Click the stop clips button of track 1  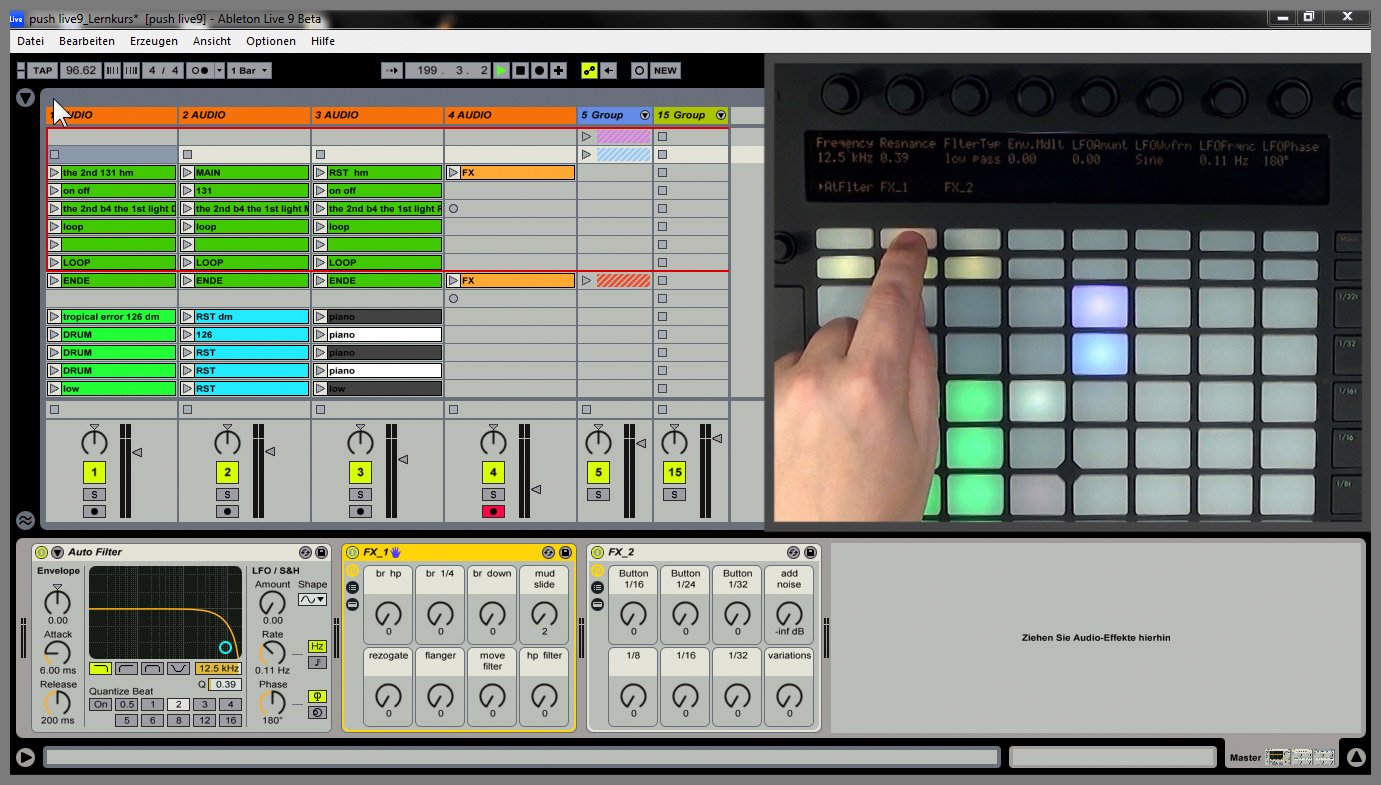click(54, 409)
